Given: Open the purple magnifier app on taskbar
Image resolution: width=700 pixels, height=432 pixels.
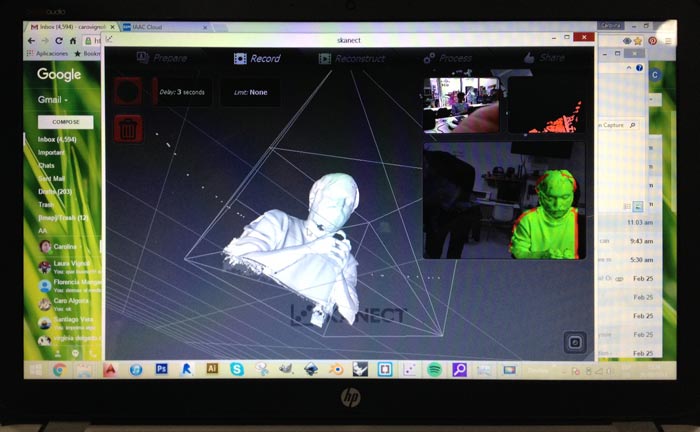Looking at the screenshot, I should tap(459, 370).
